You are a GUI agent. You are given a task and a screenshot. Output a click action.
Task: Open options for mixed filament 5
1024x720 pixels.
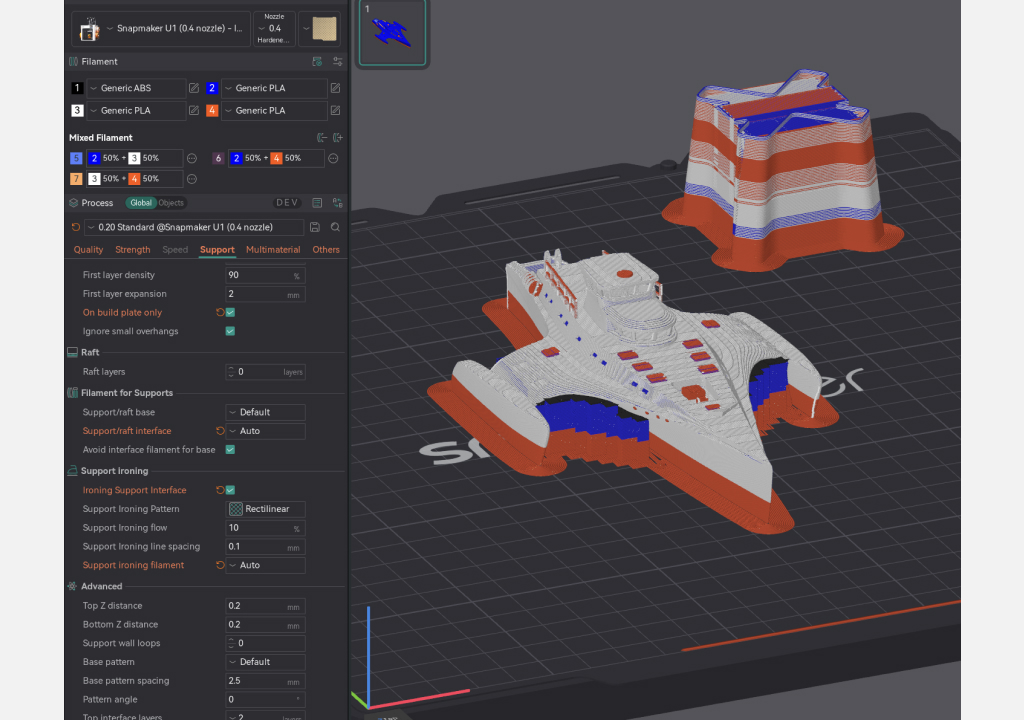(192, 158)
